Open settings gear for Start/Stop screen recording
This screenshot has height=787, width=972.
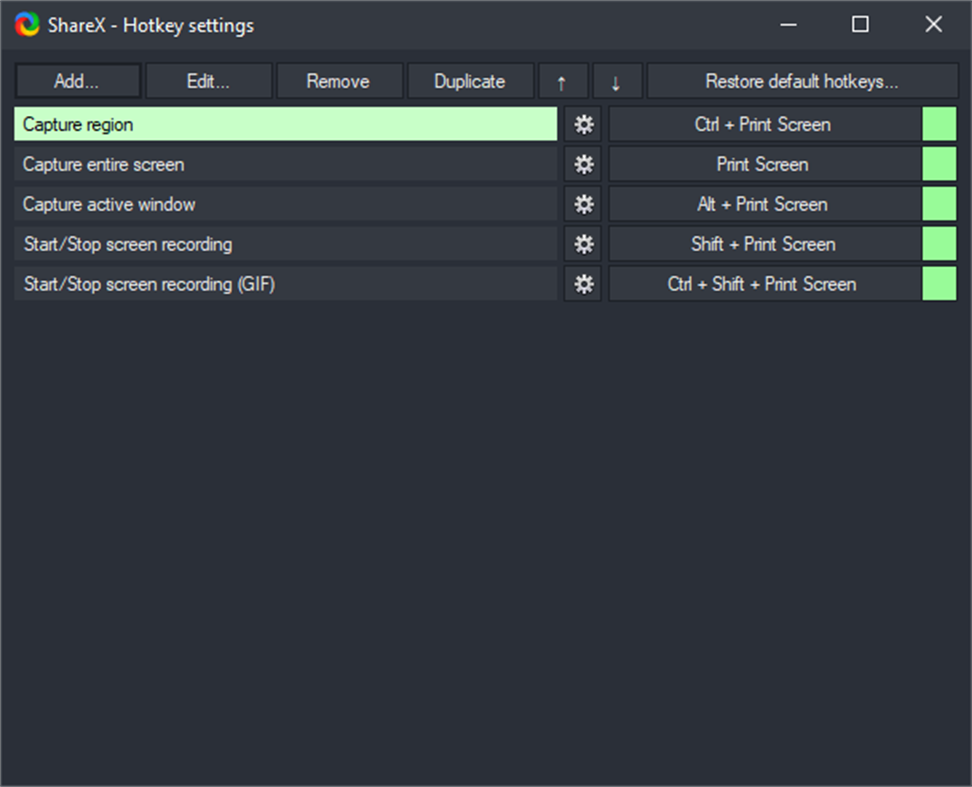[x=583, y=243]
